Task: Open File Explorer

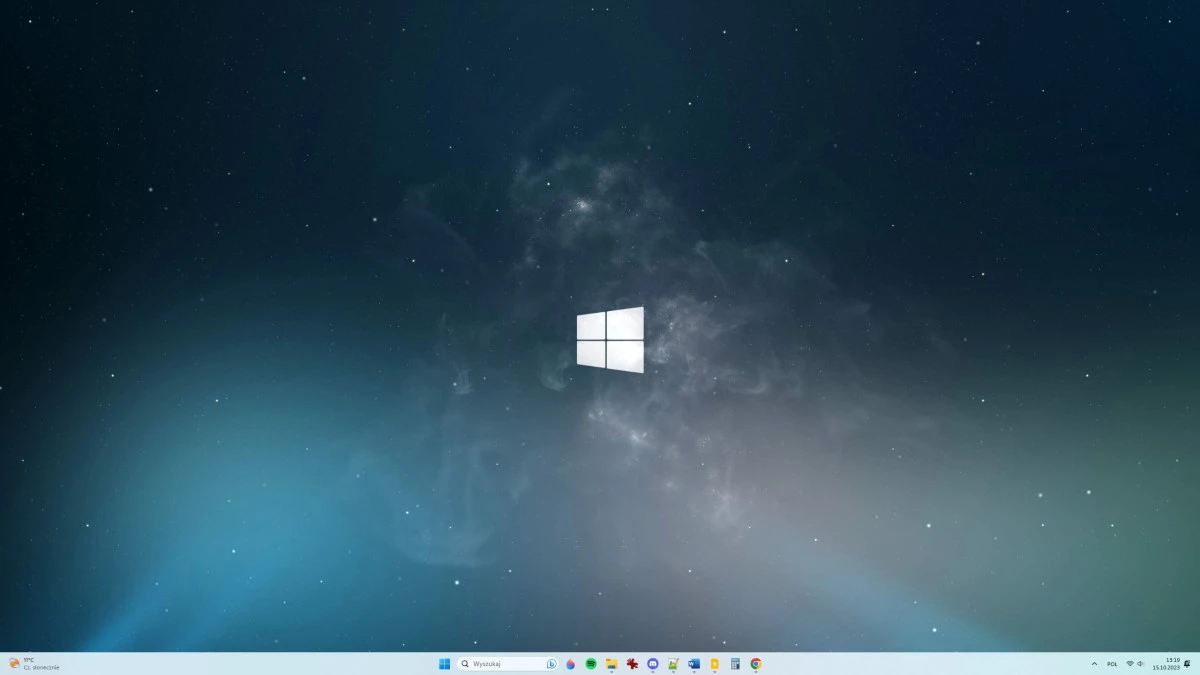Action: pos(611,663)
